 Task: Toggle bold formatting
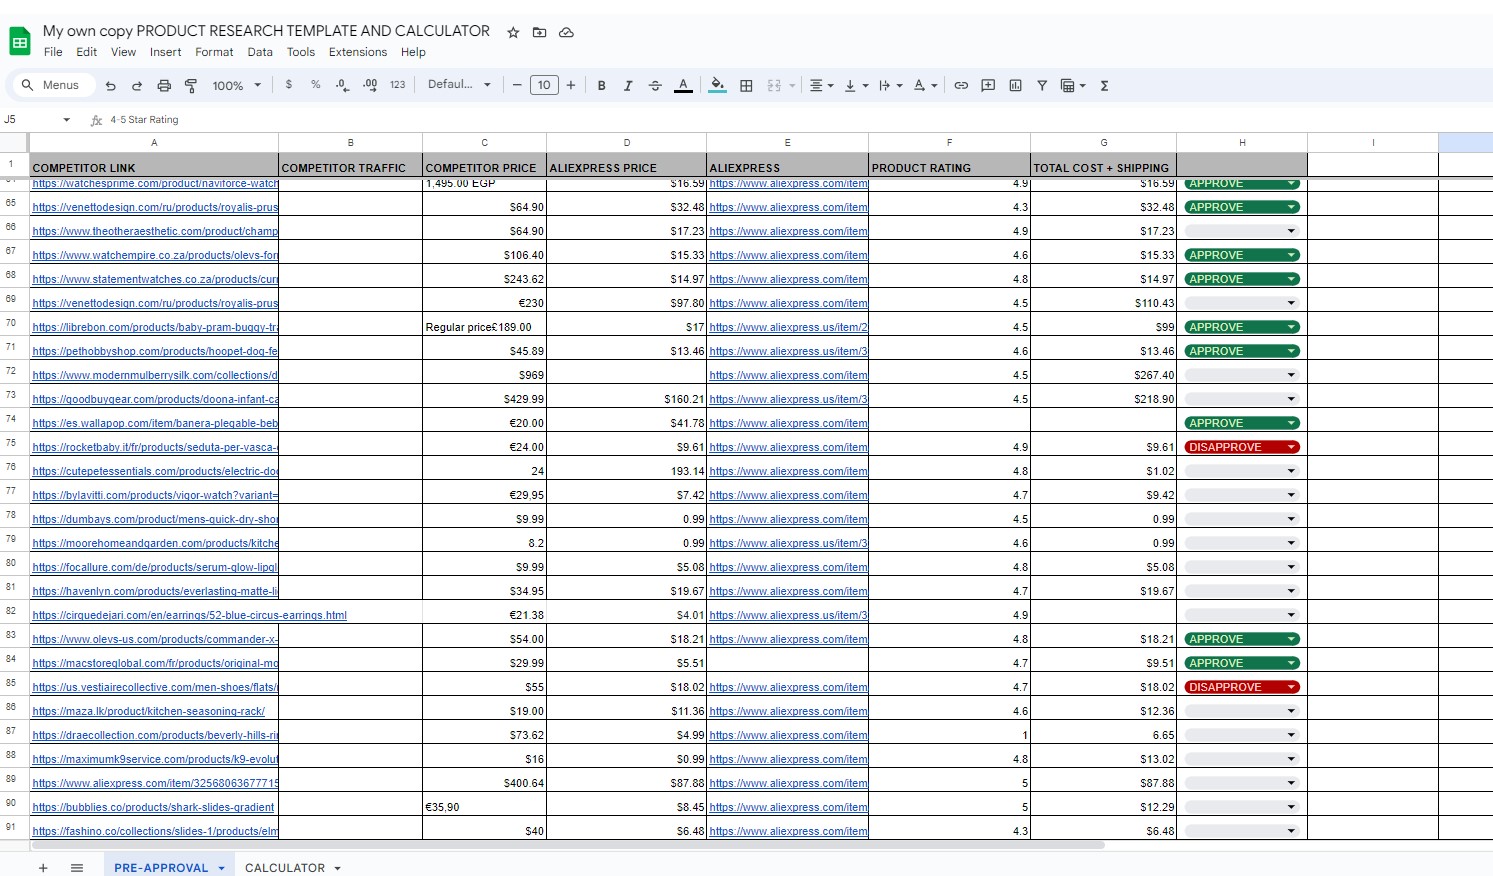tap(601, 86)
